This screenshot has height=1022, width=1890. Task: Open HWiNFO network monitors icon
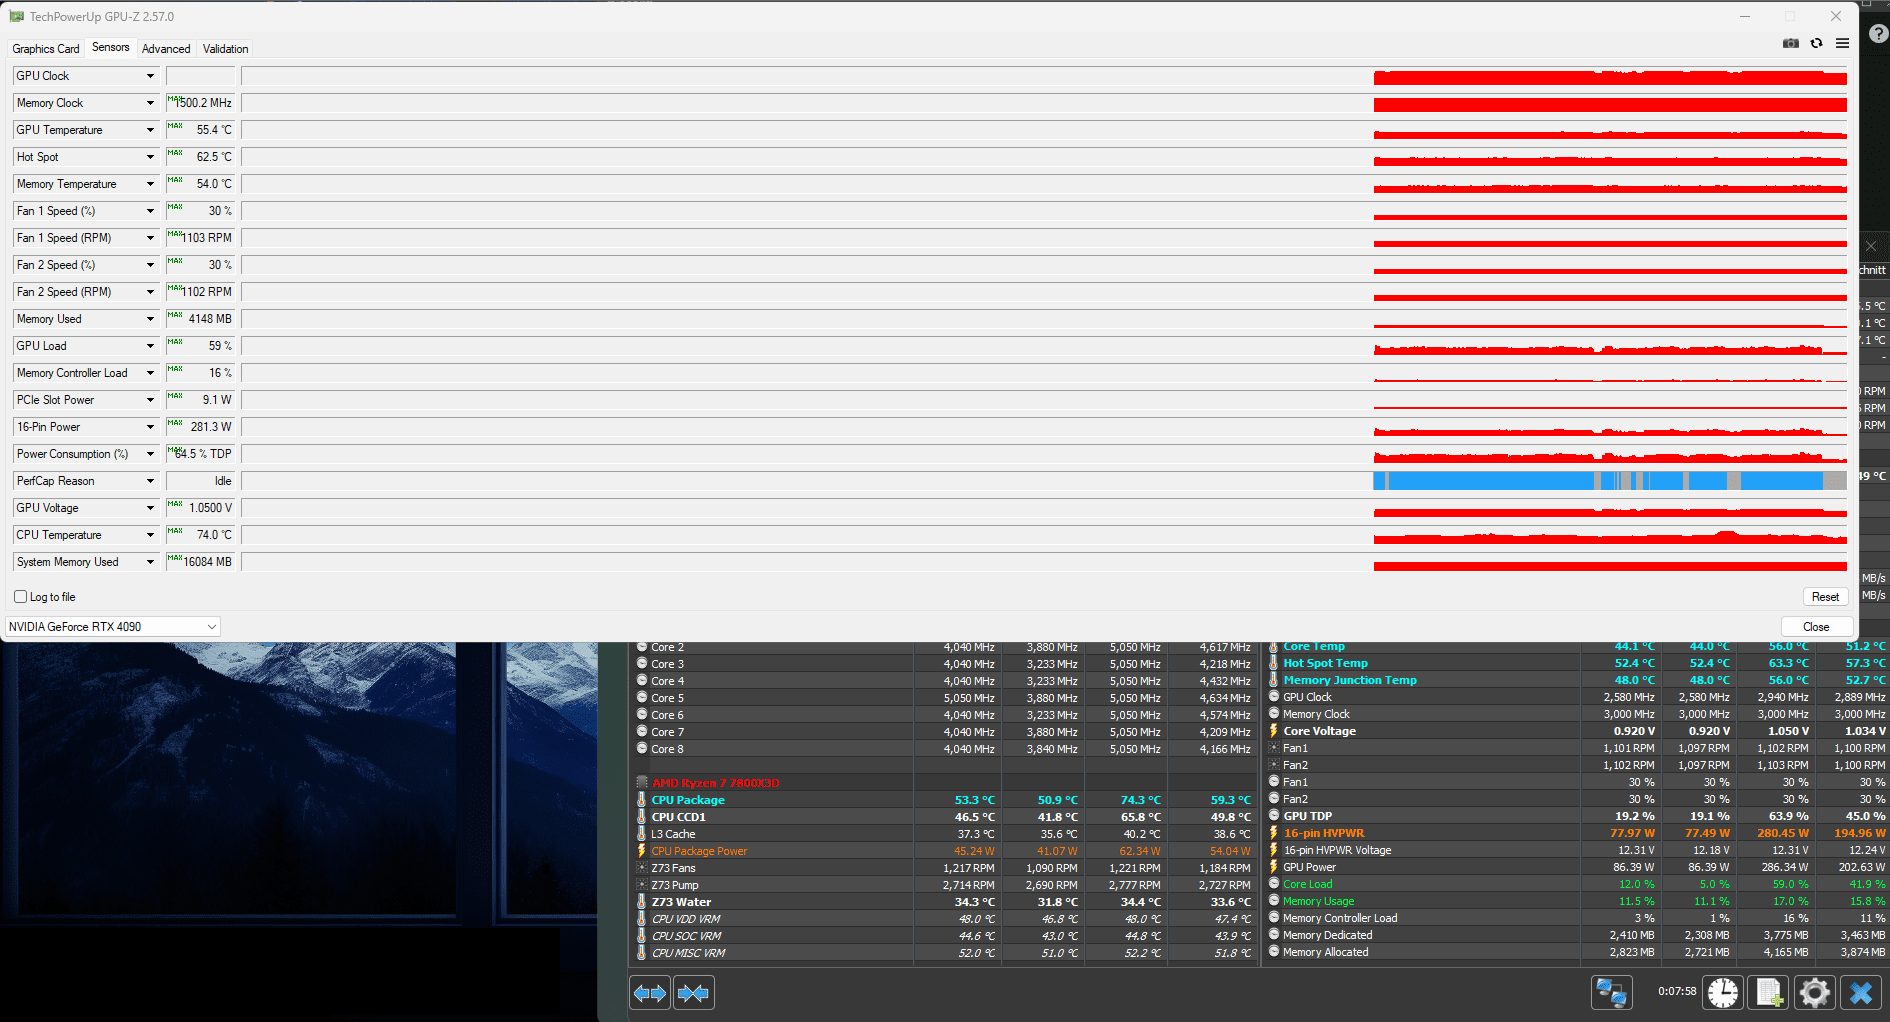(x=1611, y=992)
